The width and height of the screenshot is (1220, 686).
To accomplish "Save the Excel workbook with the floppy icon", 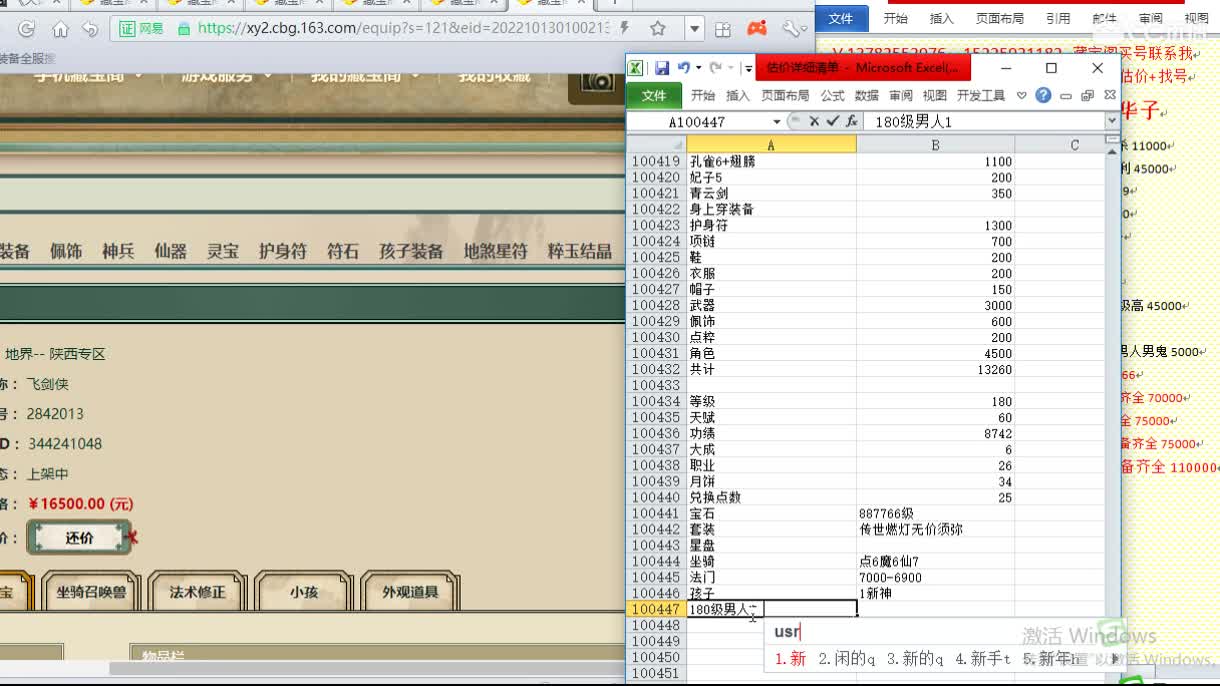I will (x=662, y=68).
